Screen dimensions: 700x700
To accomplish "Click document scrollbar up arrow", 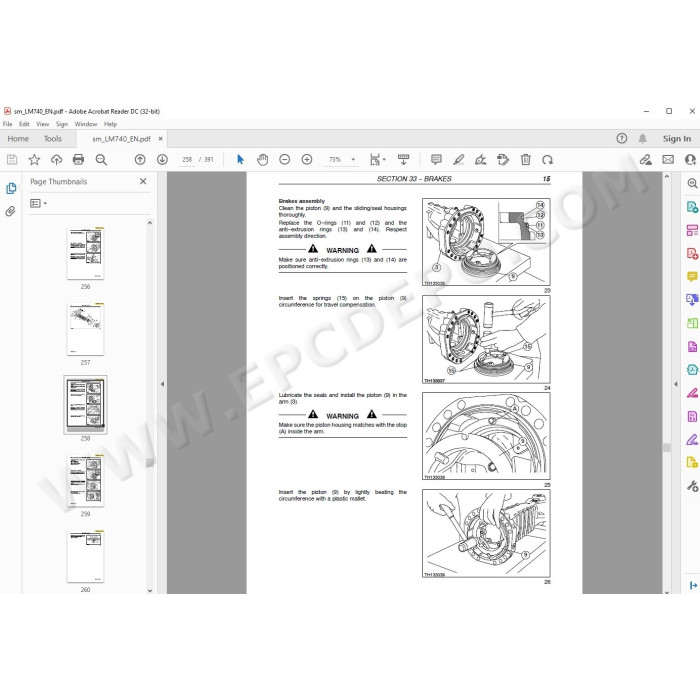I will click(667, 177).
